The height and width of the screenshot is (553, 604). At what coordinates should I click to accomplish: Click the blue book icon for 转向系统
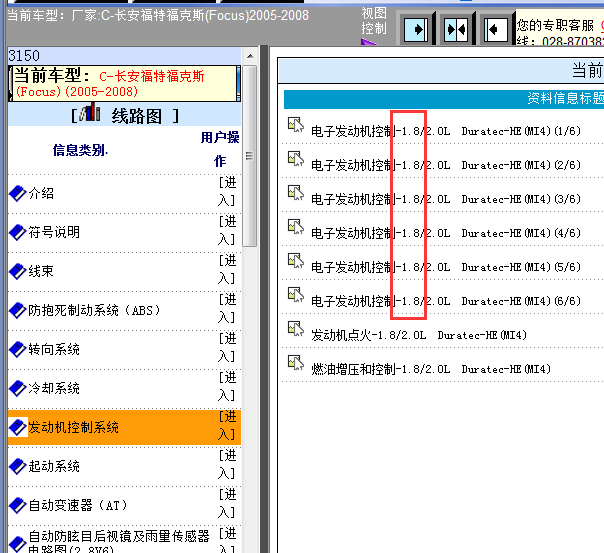point(17,349)
